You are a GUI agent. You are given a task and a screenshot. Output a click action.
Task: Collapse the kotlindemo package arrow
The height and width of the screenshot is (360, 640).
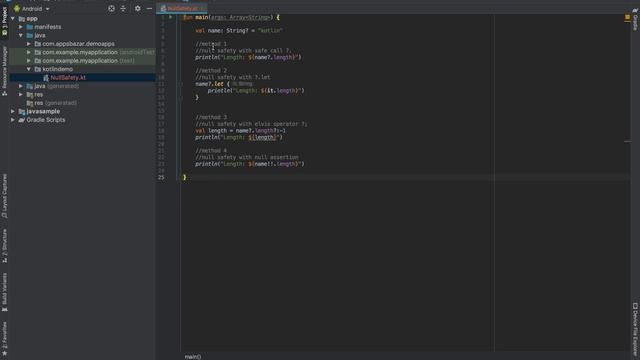point(29,69)
